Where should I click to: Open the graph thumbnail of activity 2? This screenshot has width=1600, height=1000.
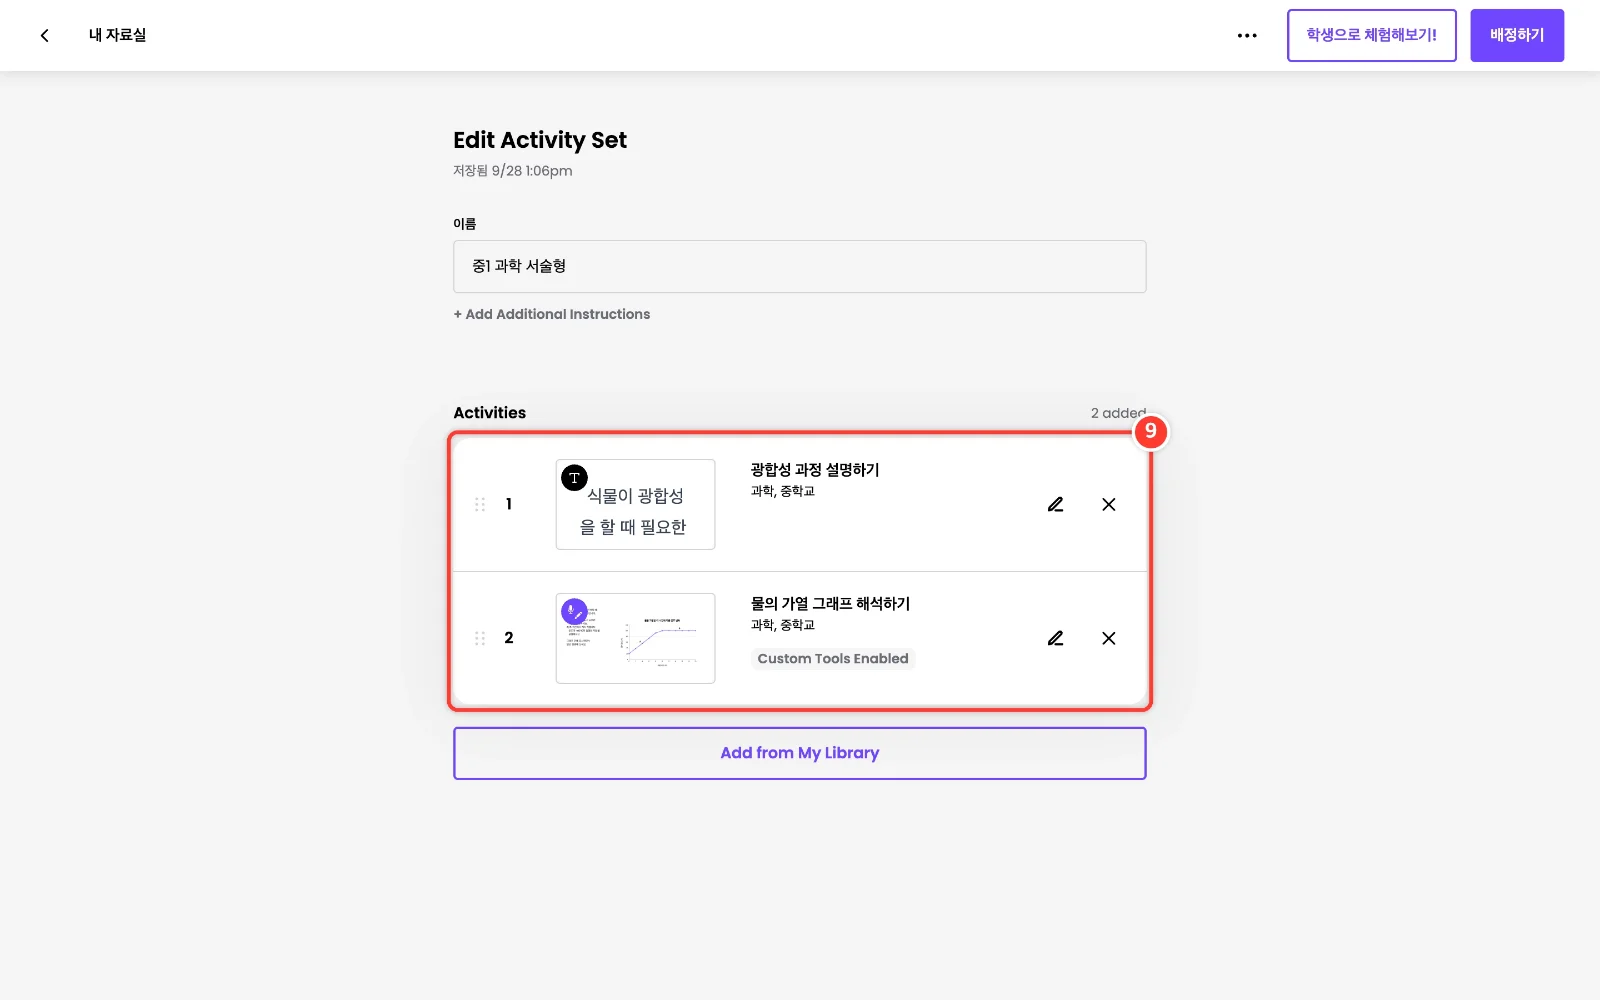[x=635, y=638]
